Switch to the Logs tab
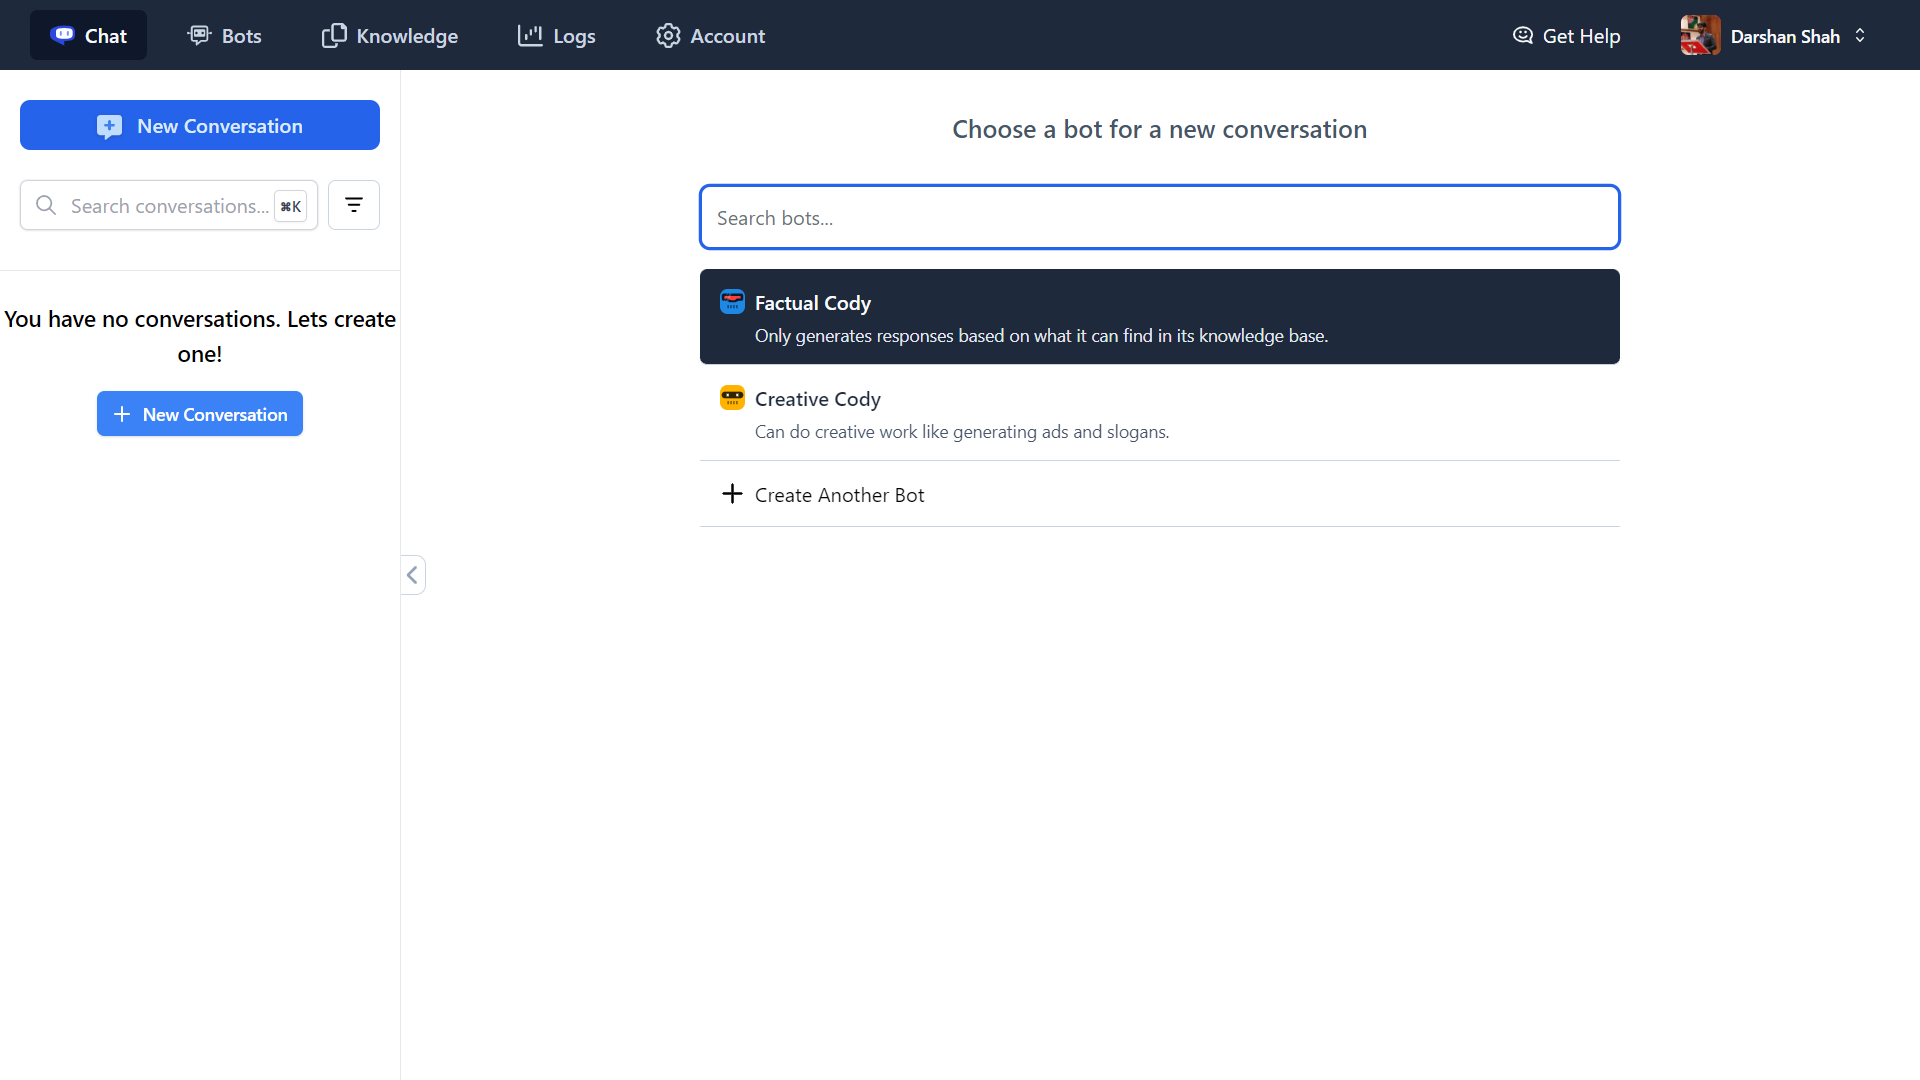 click(x=557, y=35)
